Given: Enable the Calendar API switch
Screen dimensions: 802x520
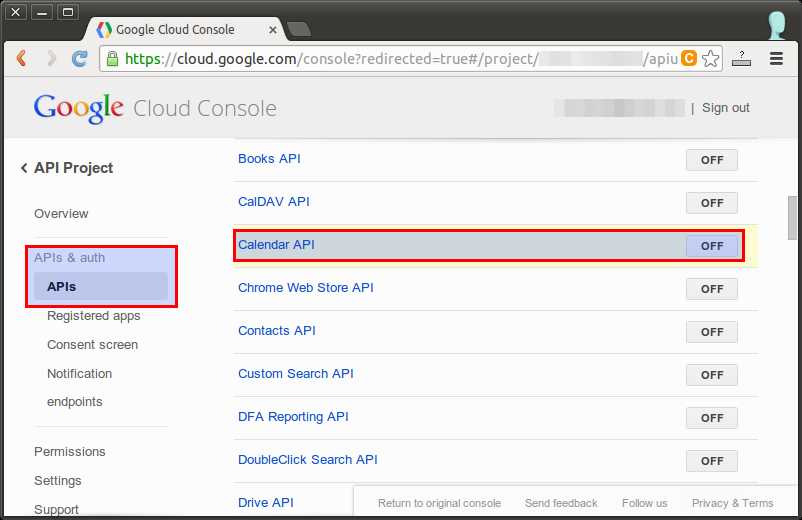Looking at the screenshot, I should pyautogui.click(x=711, y=246).
